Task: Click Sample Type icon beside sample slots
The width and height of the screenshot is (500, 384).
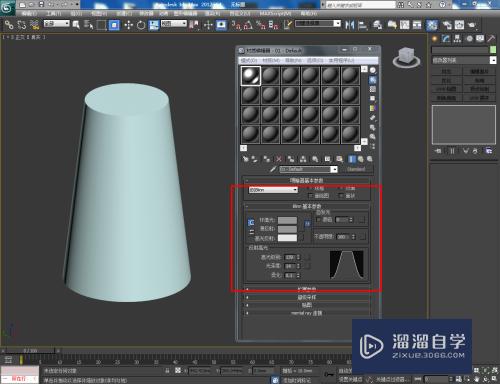Action: pos(373,70)
